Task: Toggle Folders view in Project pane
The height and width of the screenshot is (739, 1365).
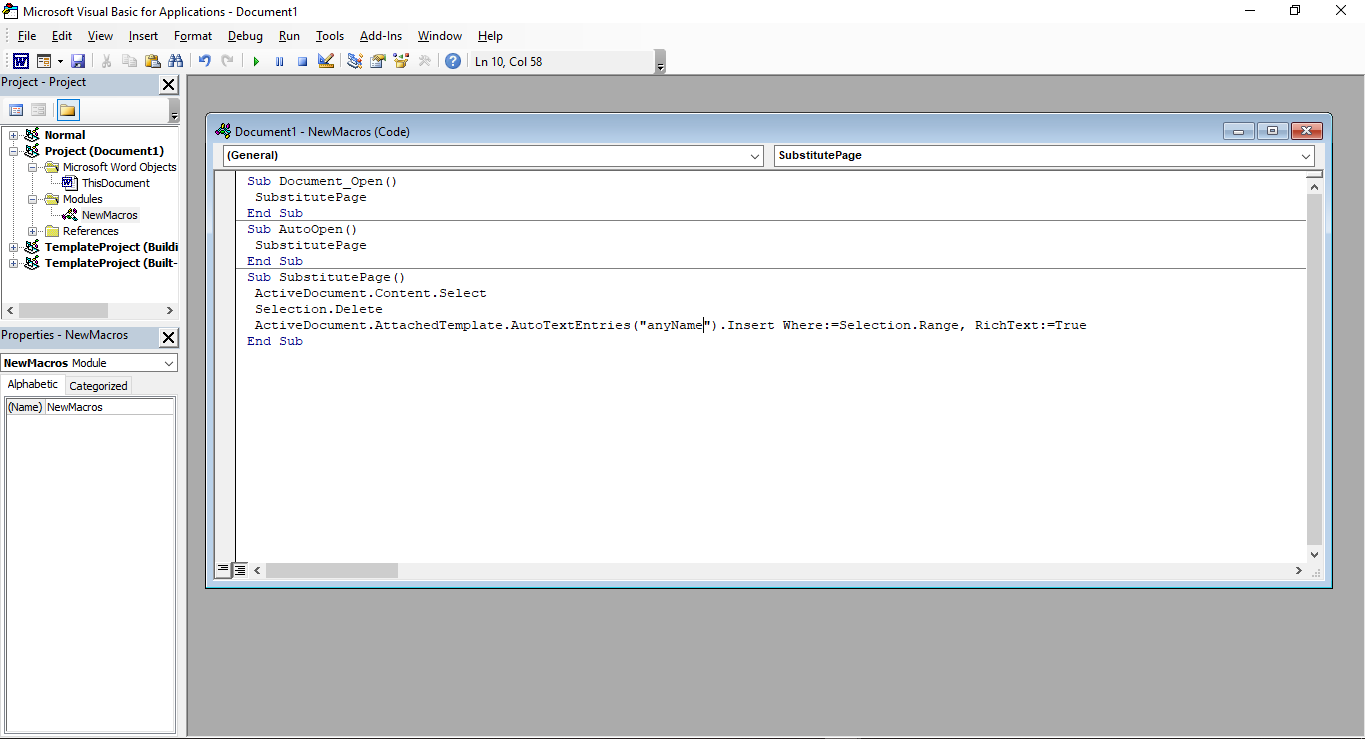Action: coord(67,110)
